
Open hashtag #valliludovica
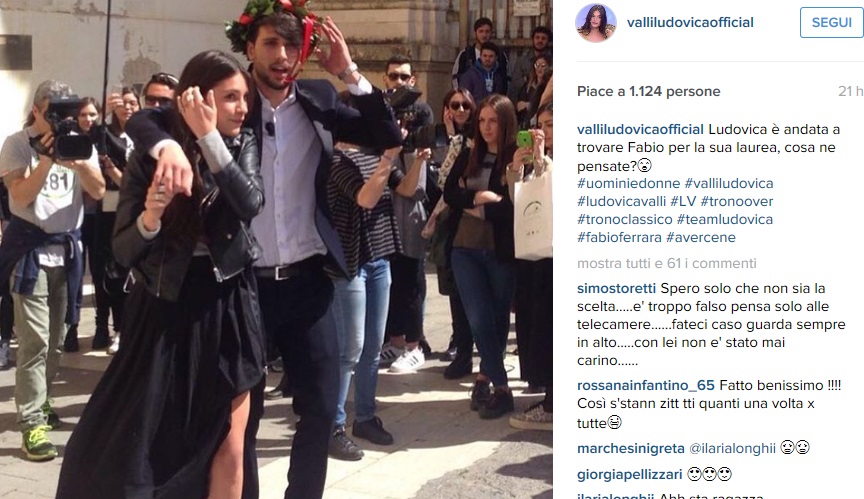point(729,183)
